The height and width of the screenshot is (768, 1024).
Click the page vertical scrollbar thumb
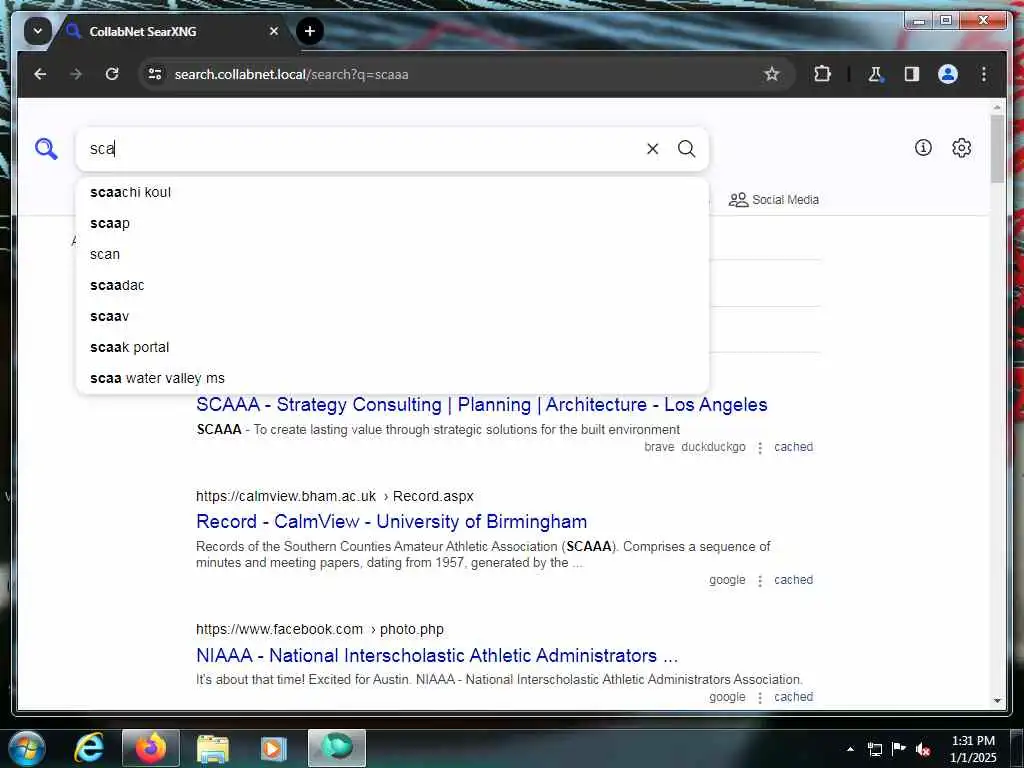(997, 149)
